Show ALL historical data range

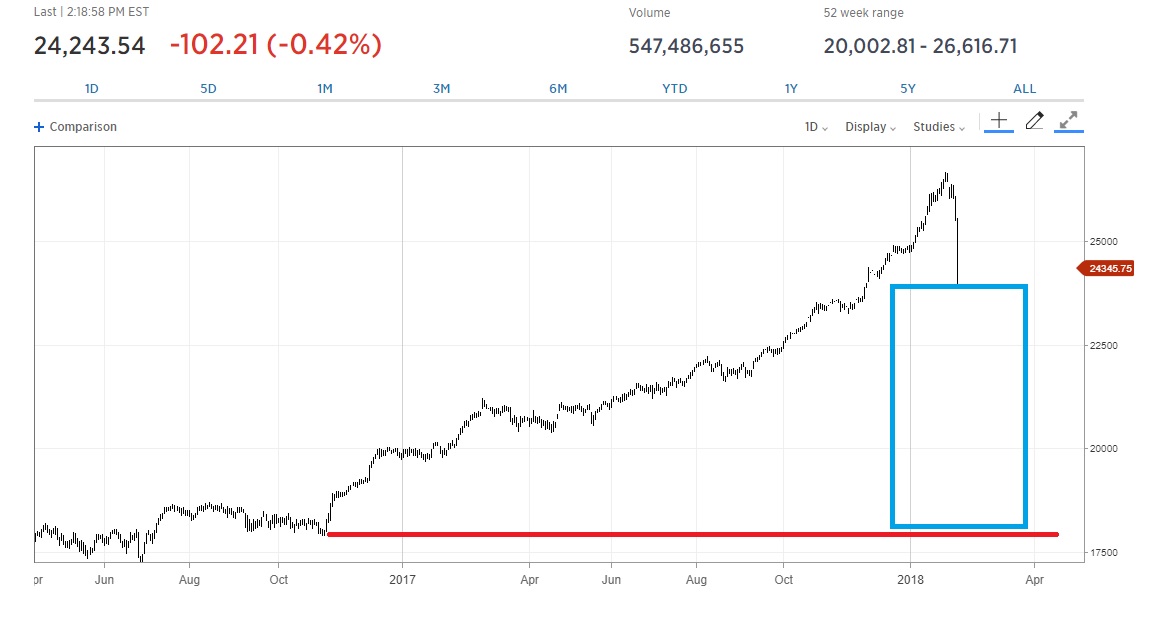pyautogui.click(x=1025, y=88)
